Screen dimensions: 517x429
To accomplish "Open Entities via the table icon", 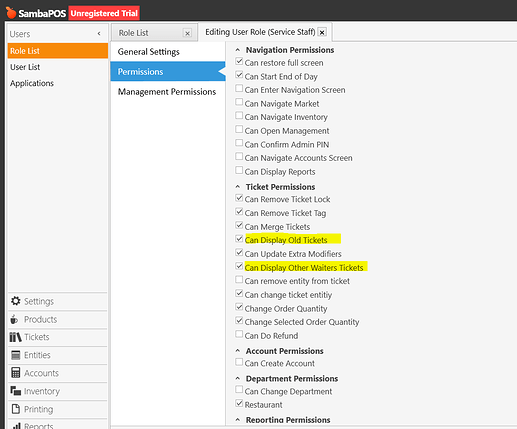I will (16, 355).
